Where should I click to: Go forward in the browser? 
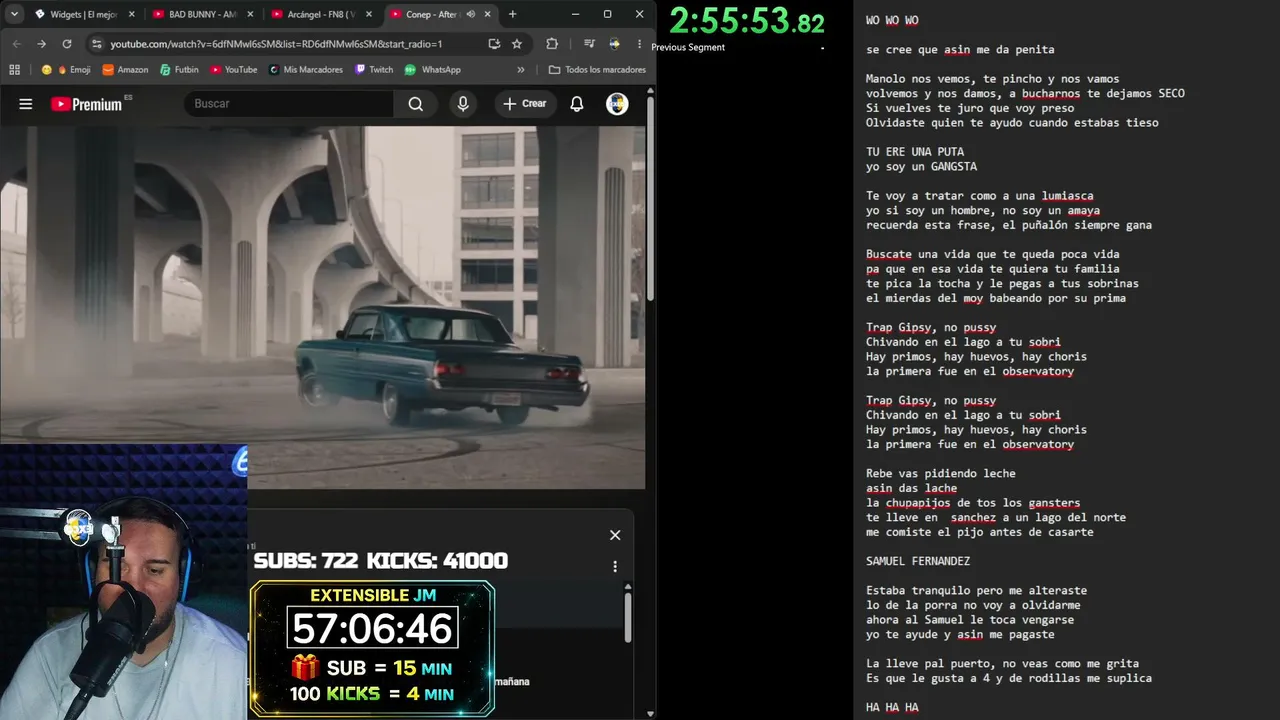coord(41,44)
